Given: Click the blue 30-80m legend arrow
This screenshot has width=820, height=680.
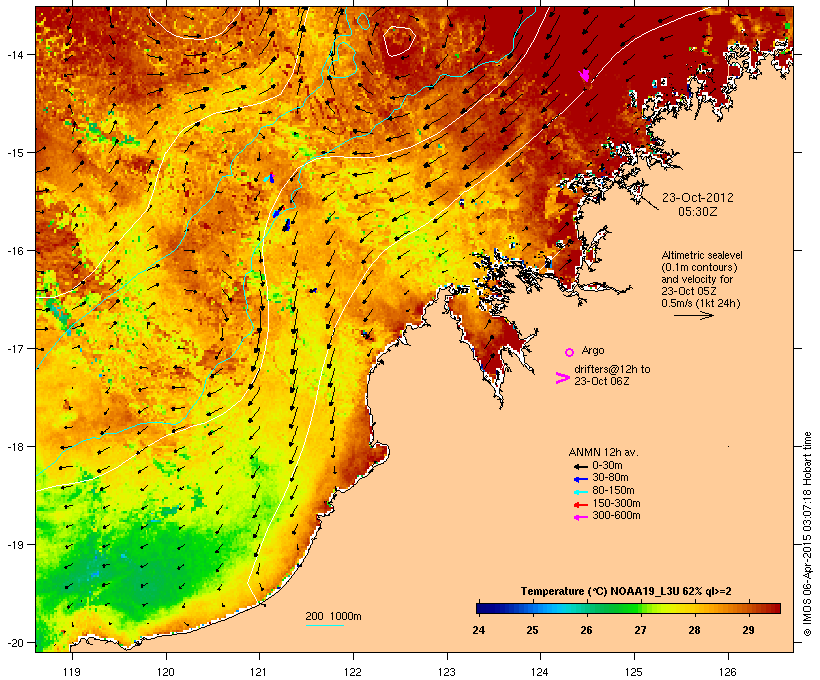Looking at the screenshot, I should tap(580, 479).
